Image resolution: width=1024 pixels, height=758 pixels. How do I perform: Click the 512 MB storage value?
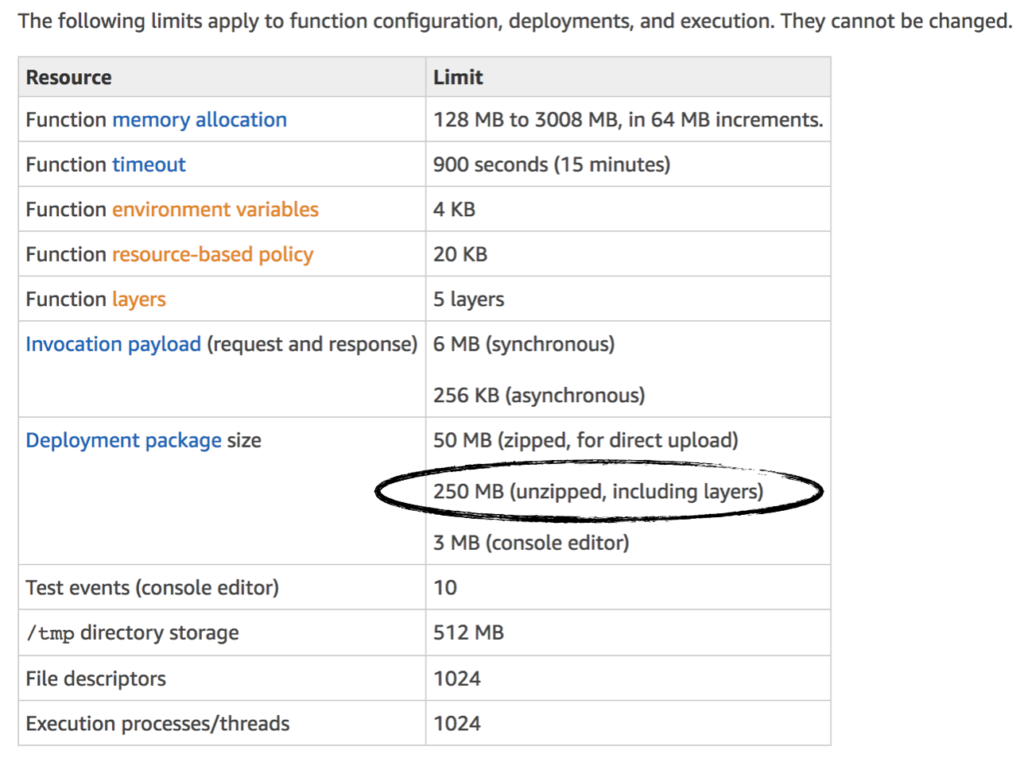468,633
